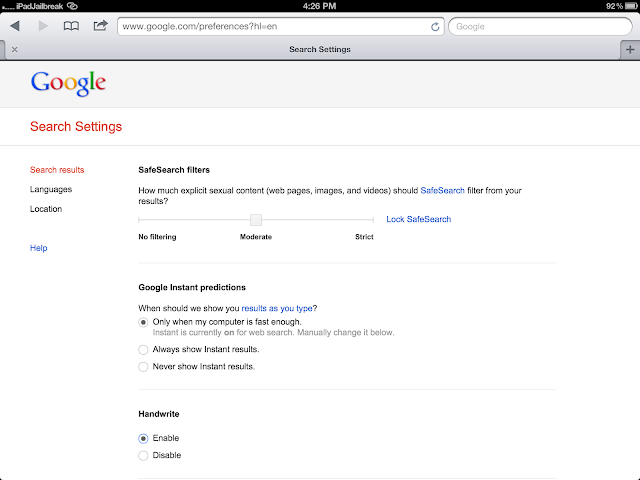Viewport: 640px width, 480px height.
Task: Select 'Always show Instant results'
Action: pos(143,349)
